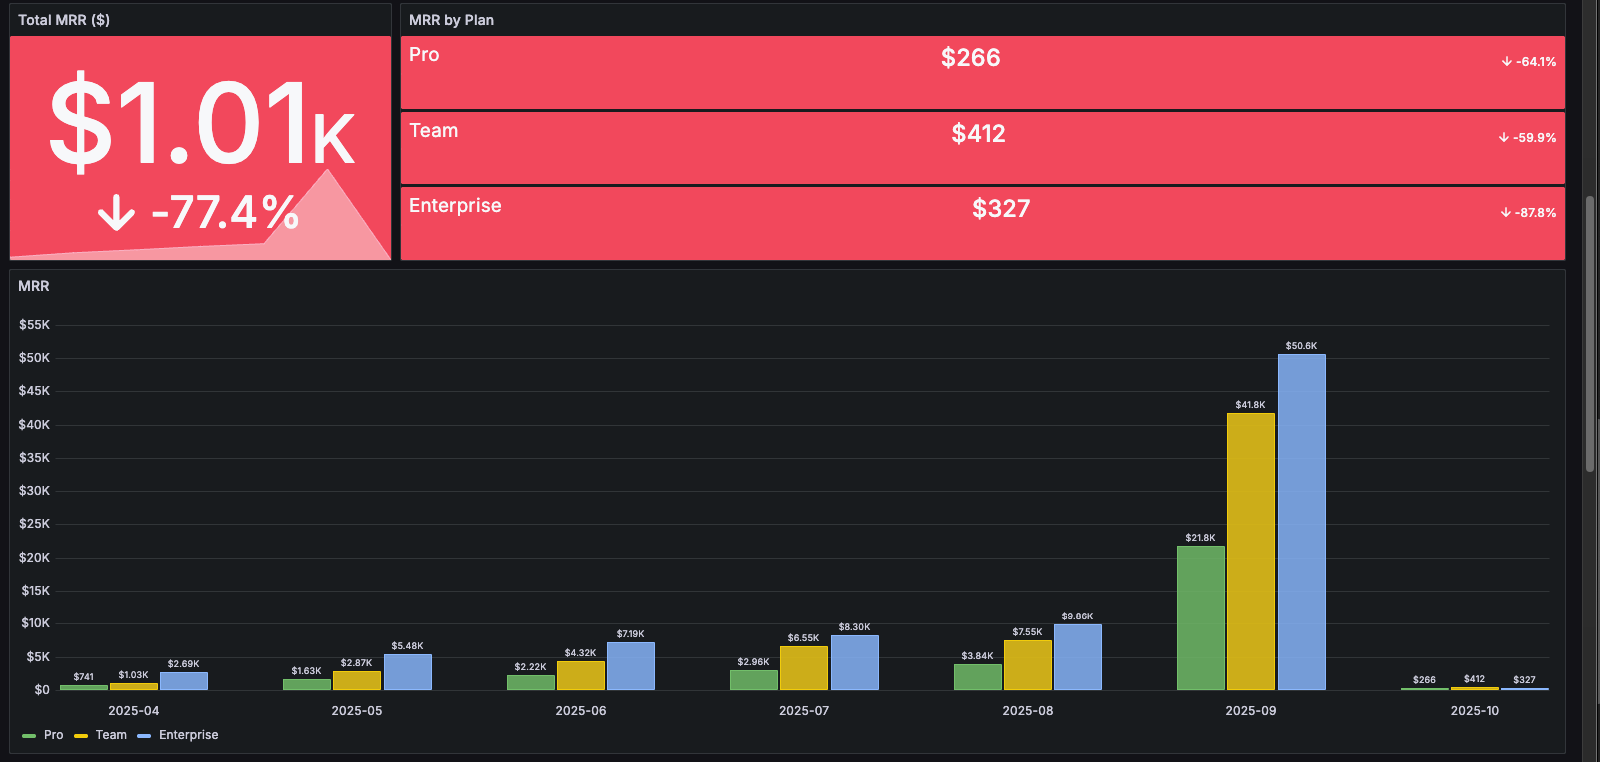Image resolution: width=1600 pixels, height=762 pixels.
Task: Toggle the Pro series name in chart legend
Action: [x=54, y=735]
